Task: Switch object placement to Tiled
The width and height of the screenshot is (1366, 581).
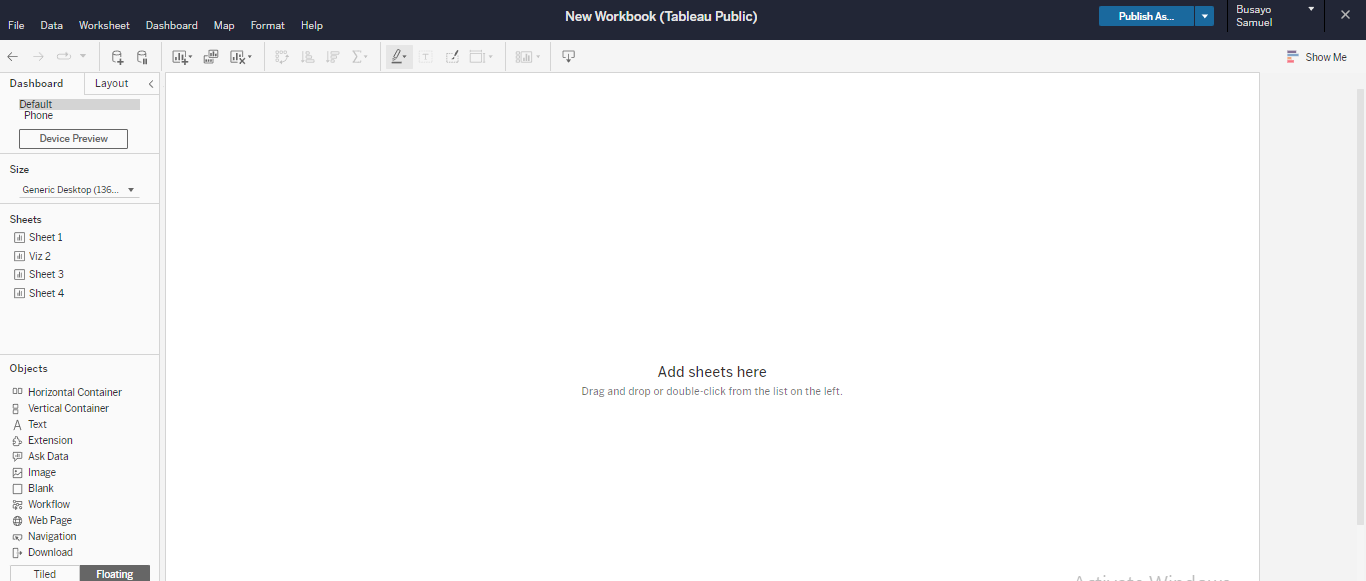Action: pos(45,574)
